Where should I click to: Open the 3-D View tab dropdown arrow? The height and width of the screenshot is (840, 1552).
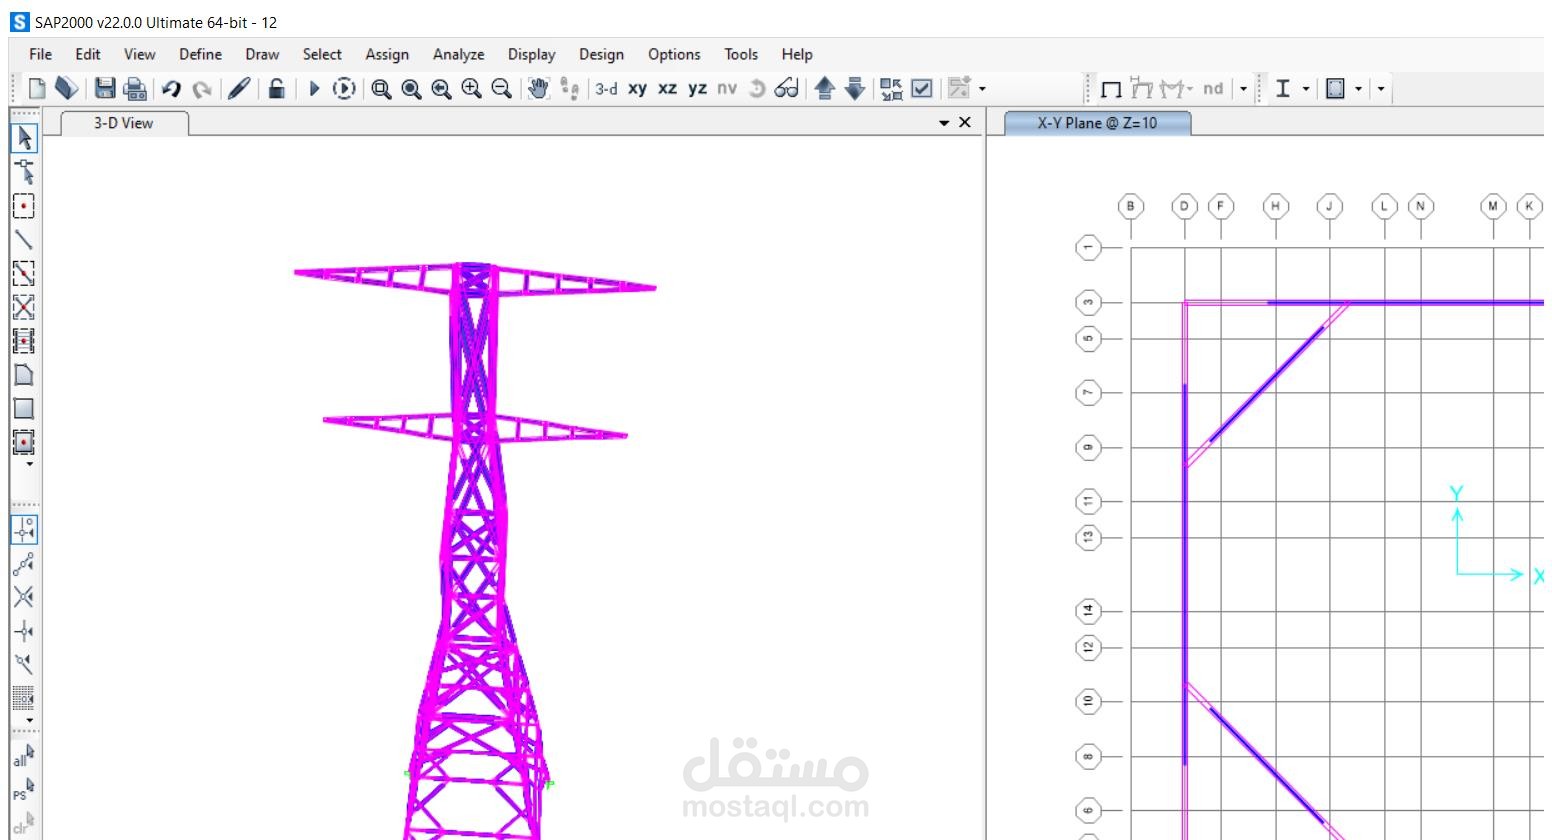[944, 122]
